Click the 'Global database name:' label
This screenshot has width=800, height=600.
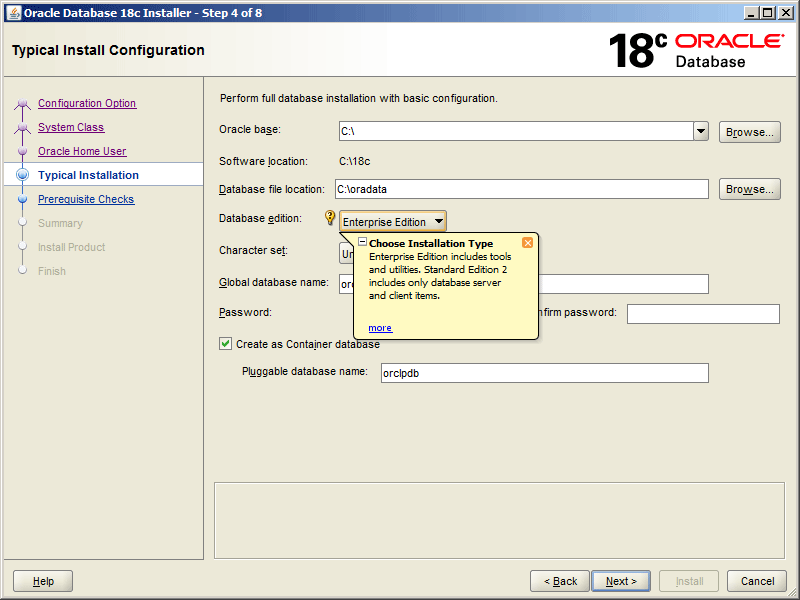274,282
